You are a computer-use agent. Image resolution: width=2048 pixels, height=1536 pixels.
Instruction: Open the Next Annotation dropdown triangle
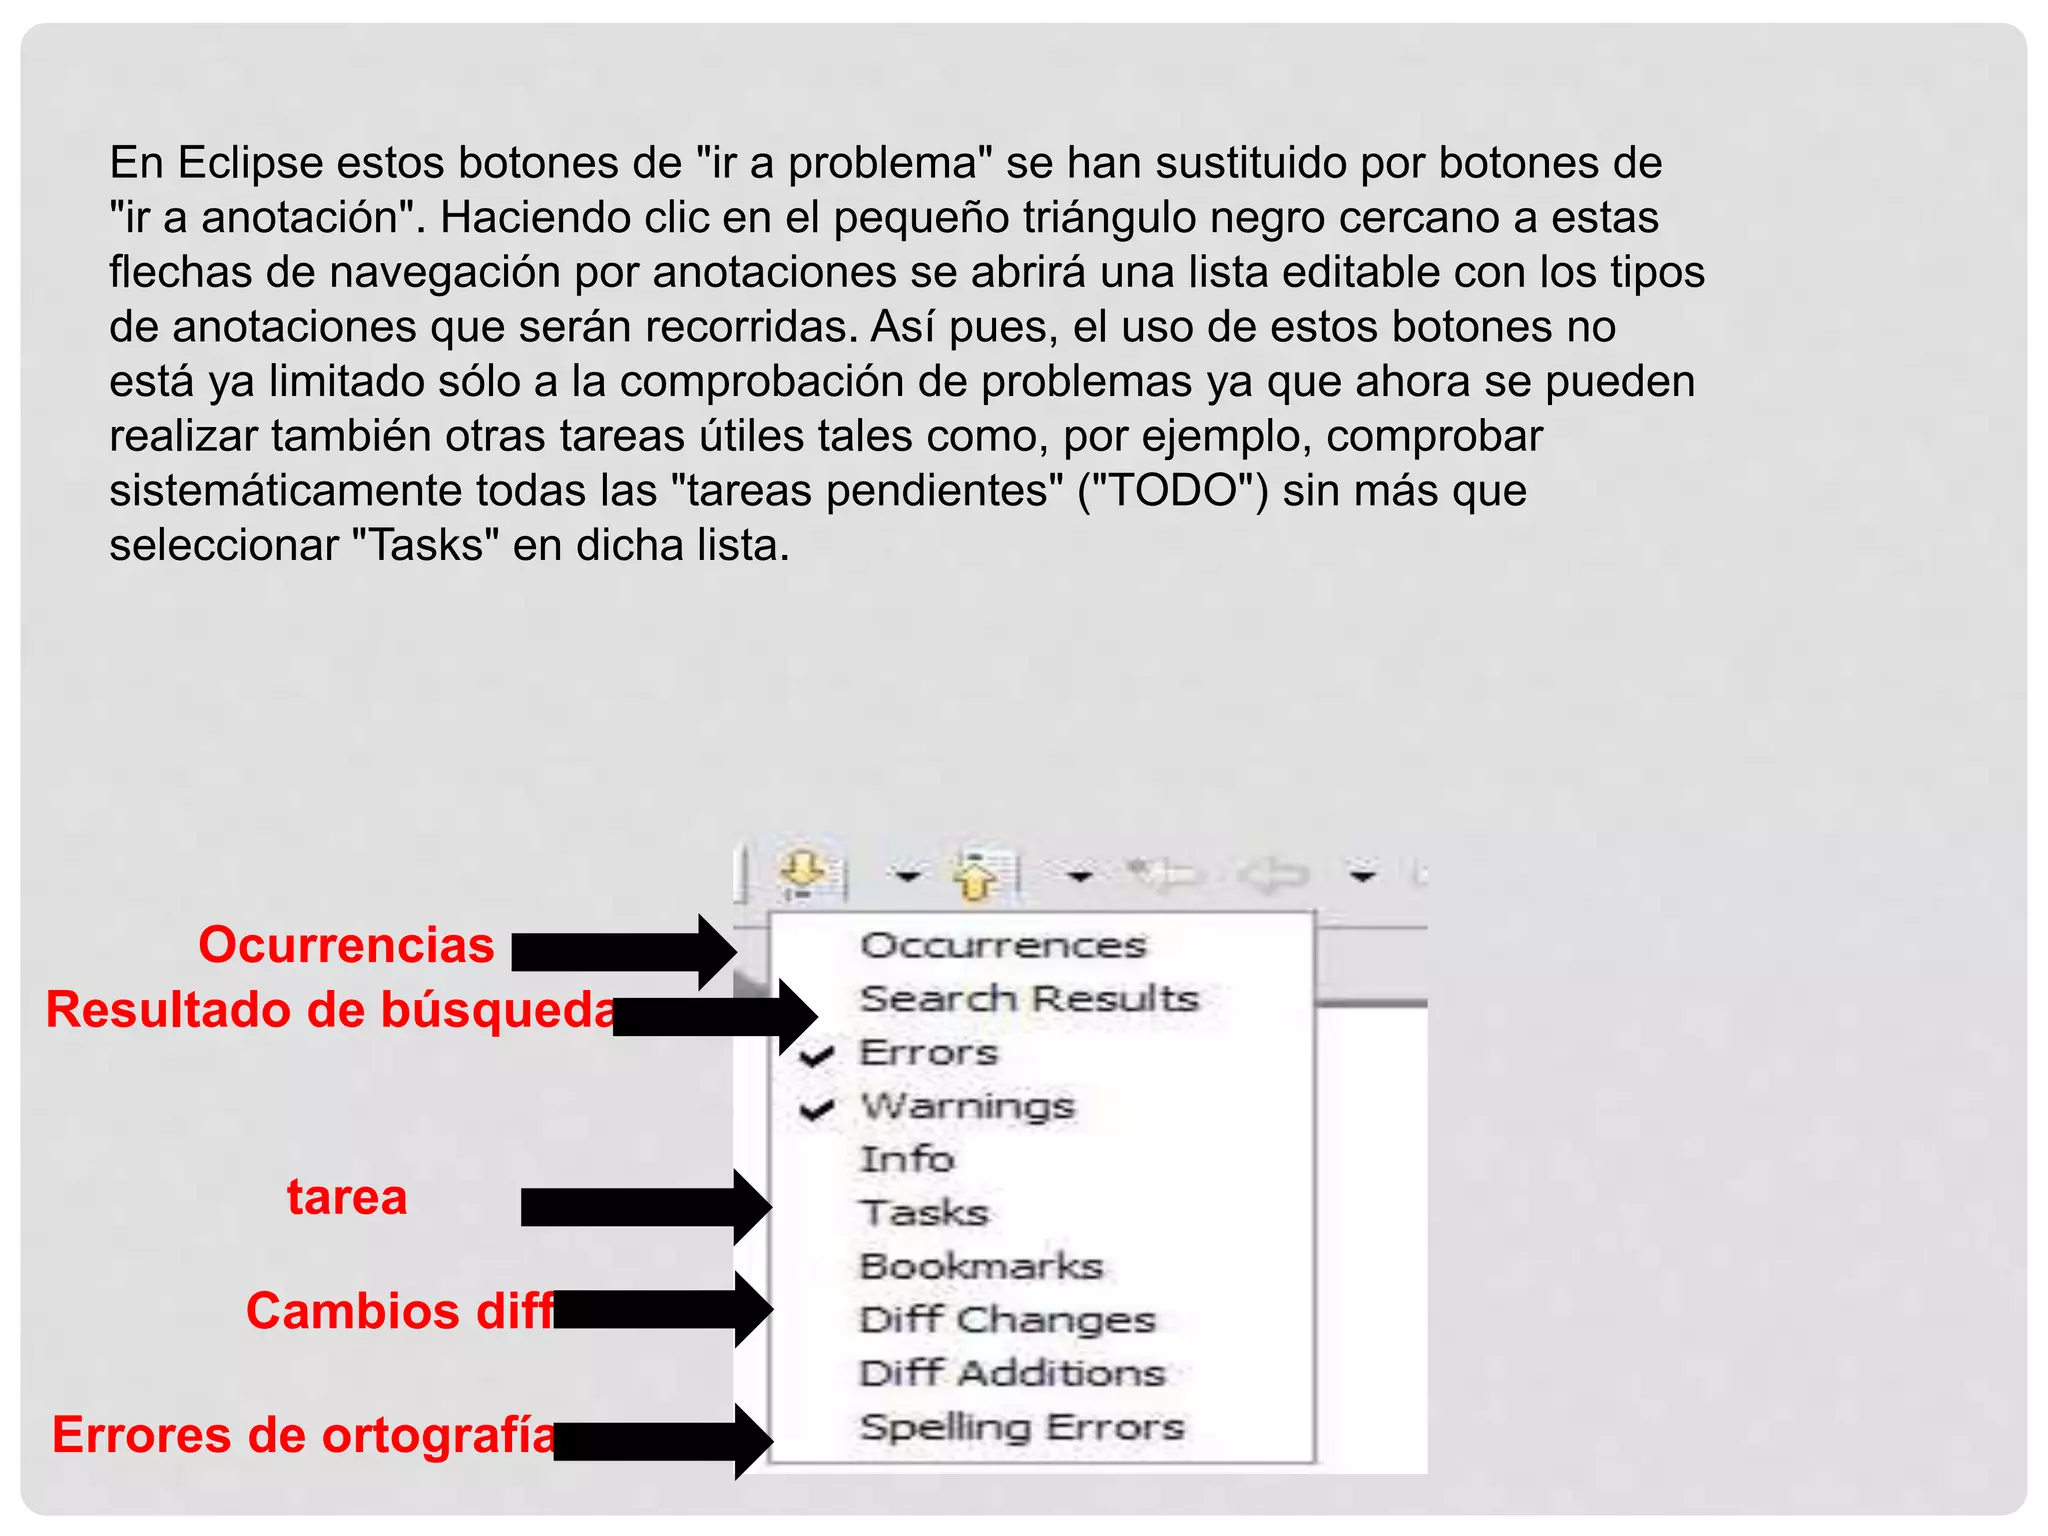(907, 877)
